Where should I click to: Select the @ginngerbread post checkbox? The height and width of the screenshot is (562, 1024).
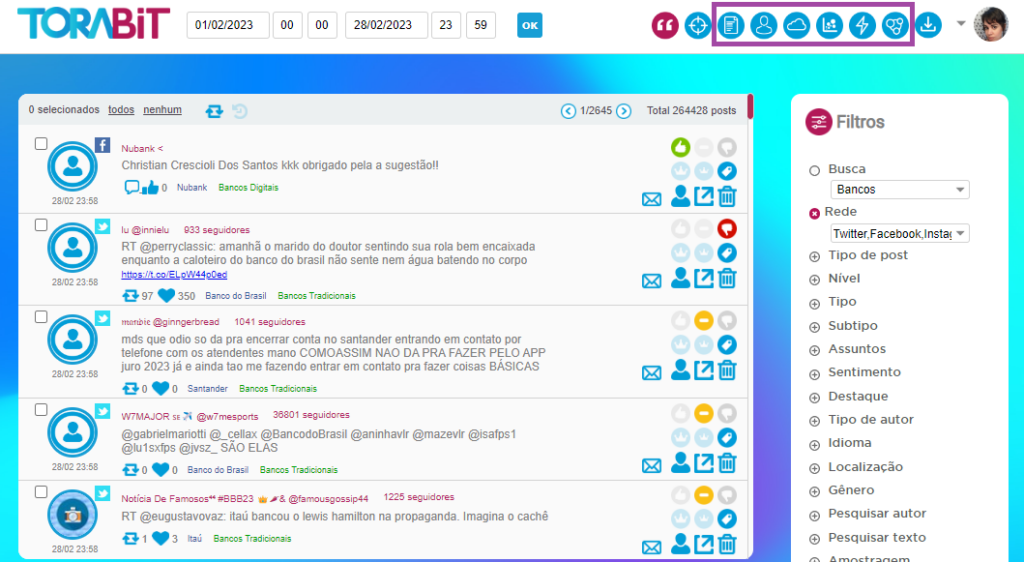[x=40, y=317]
